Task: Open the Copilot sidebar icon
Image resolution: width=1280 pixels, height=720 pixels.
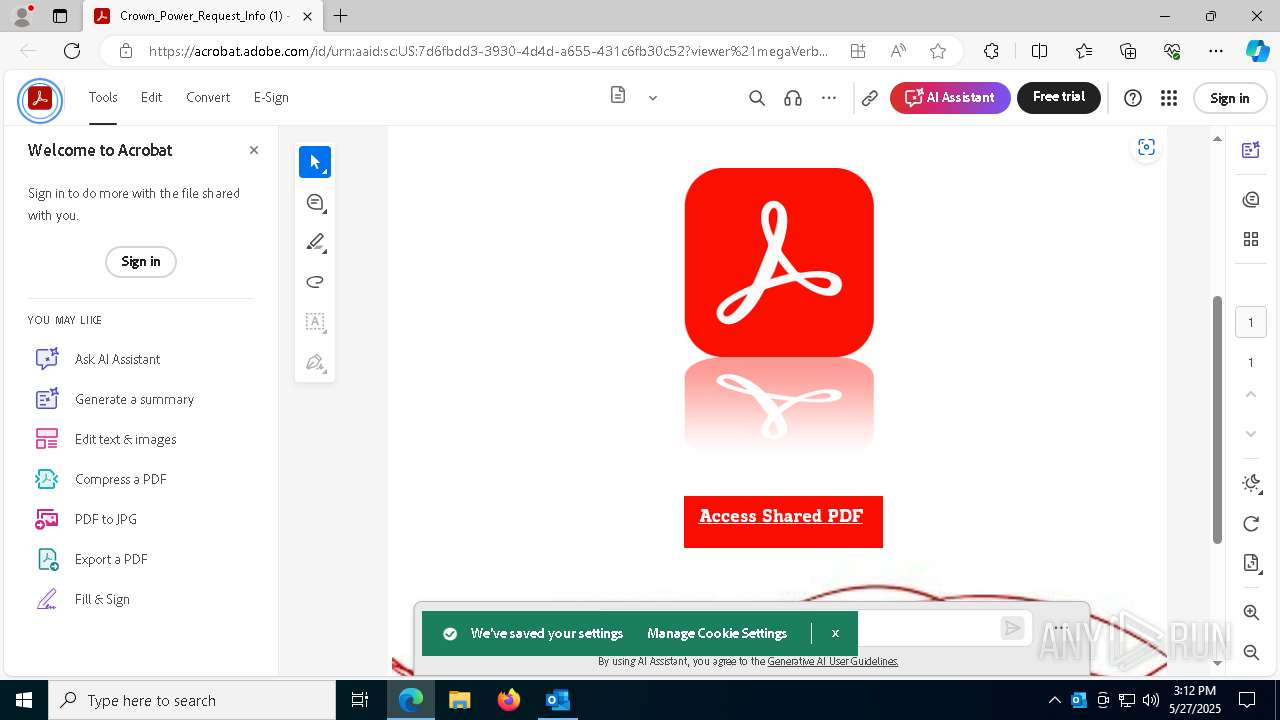Action: click(x=1256, y=51)
